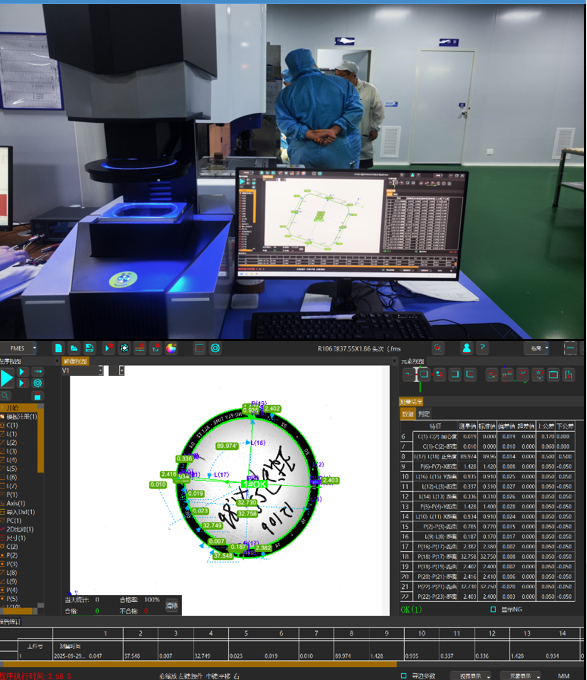
Task: Select Axis(1) in the program tree
Action: [16, 503]
